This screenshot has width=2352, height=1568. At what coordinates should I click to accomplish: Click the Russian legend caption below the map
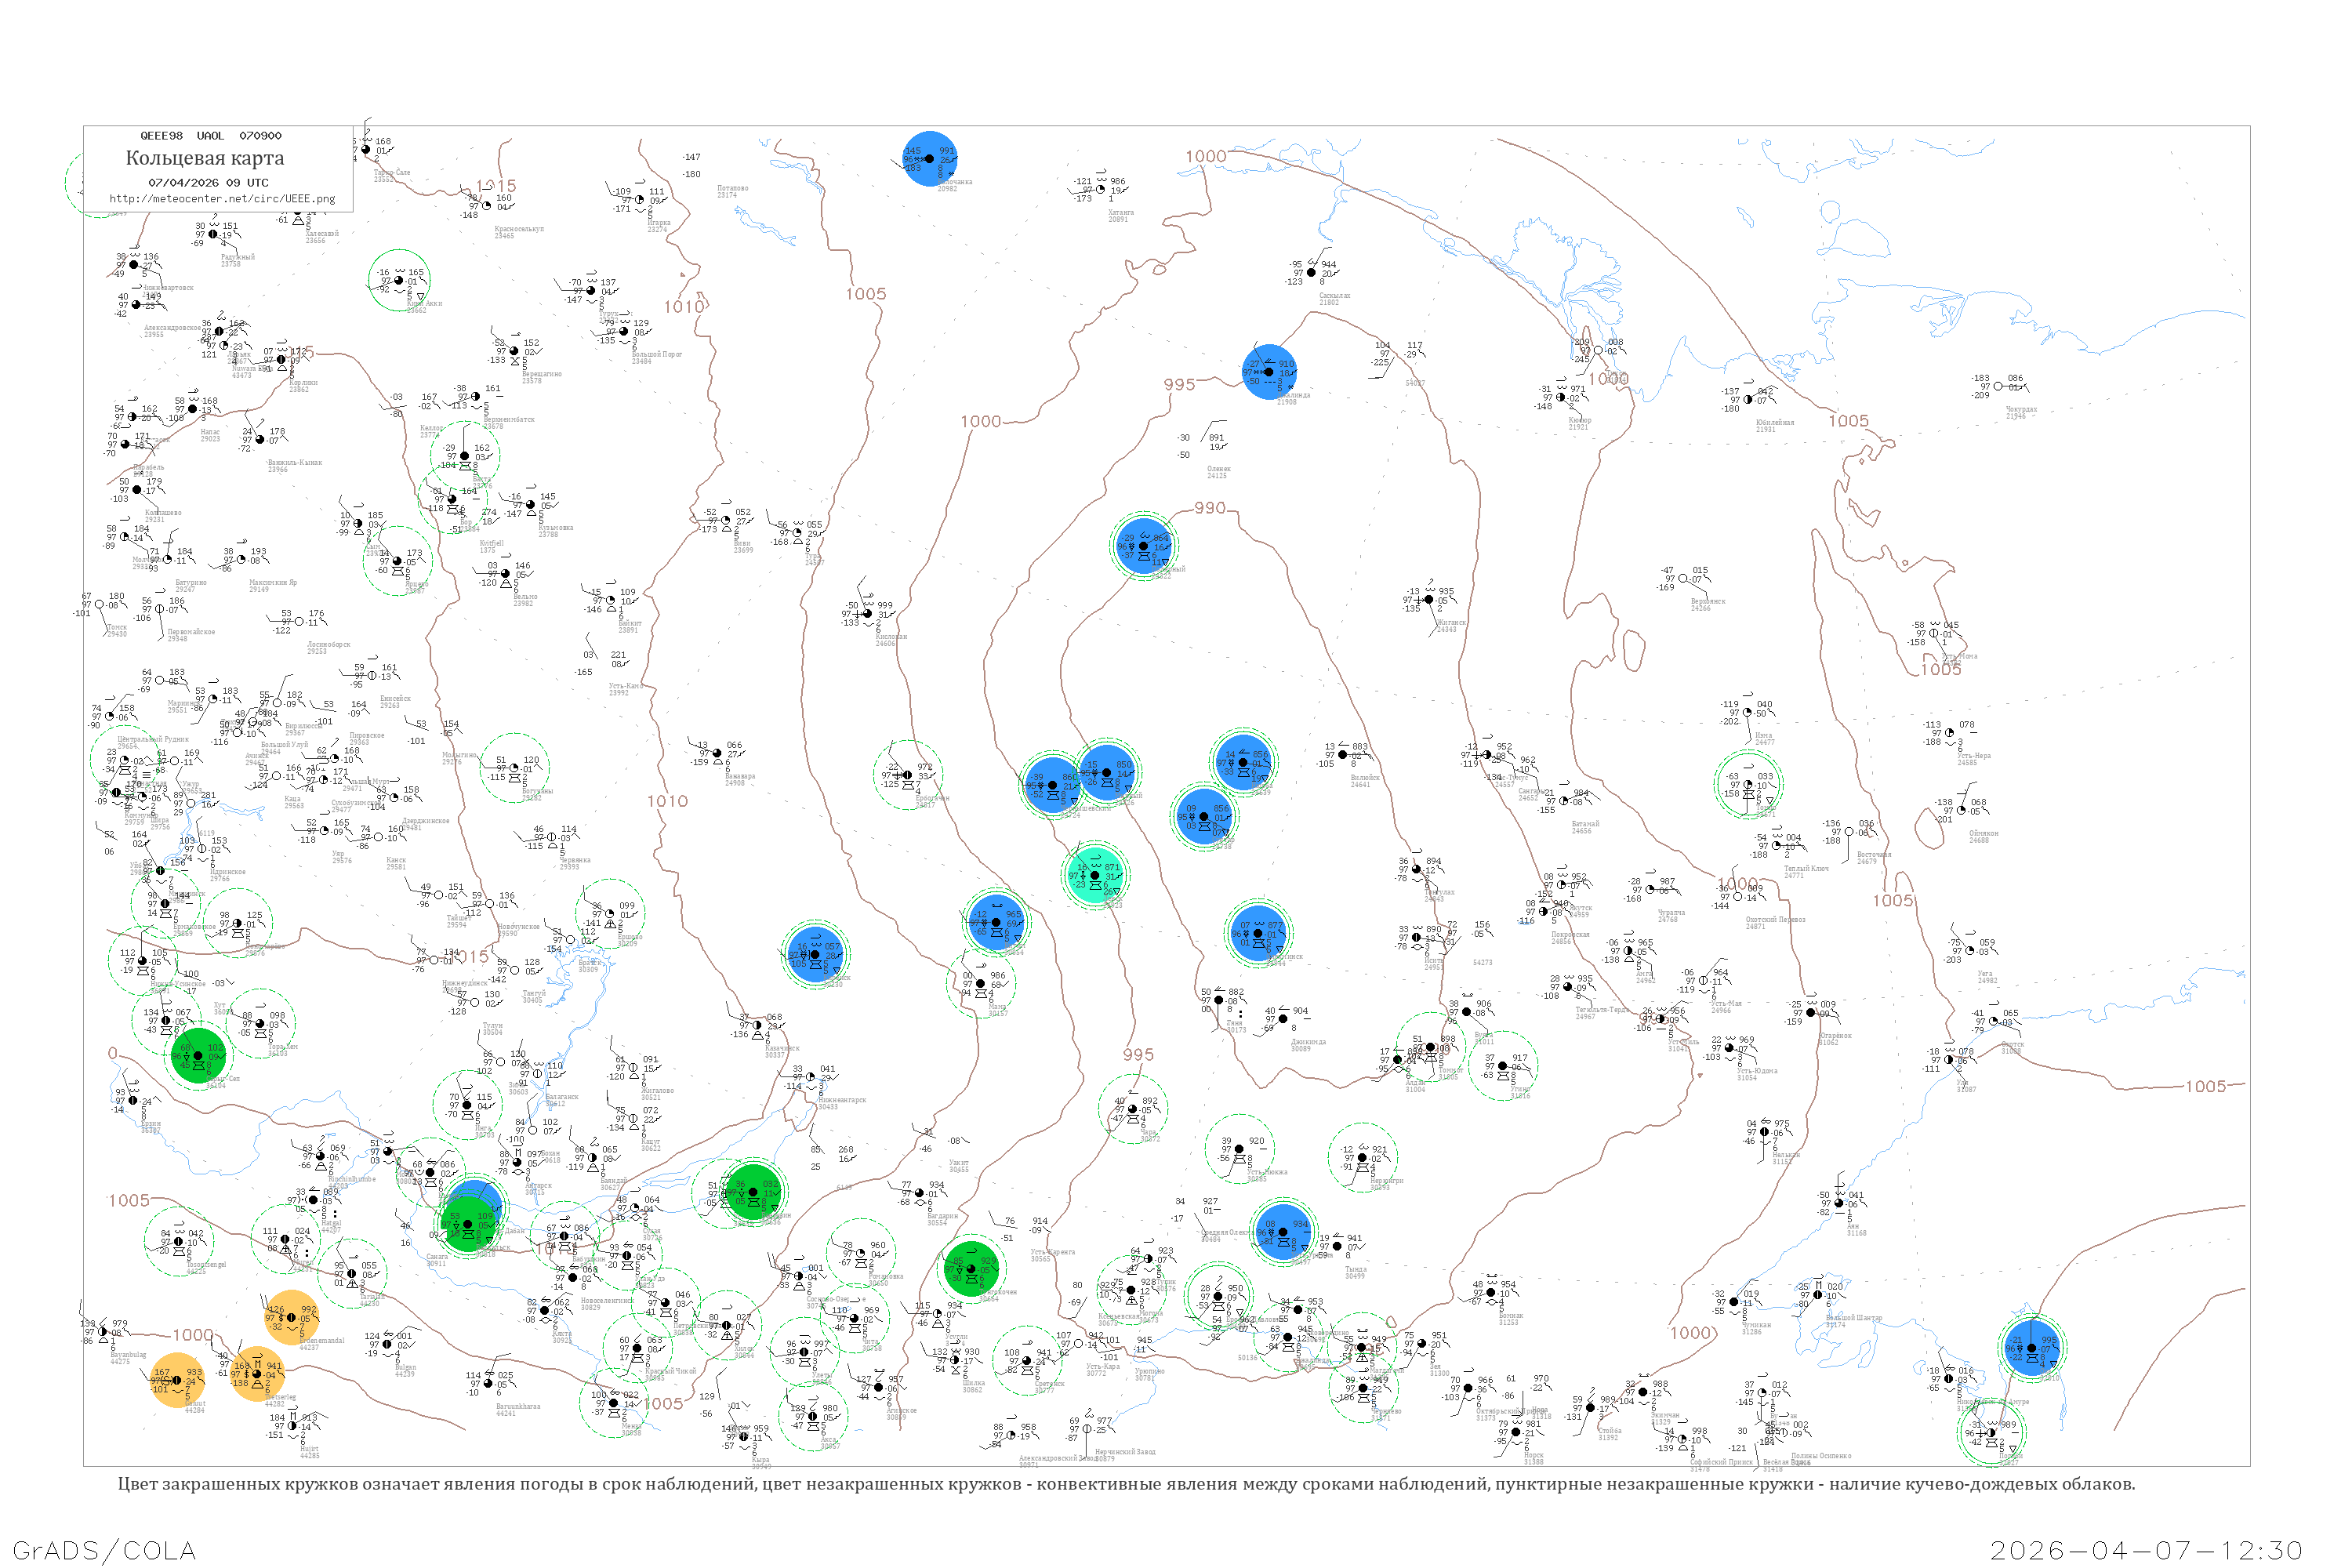1126,1484
